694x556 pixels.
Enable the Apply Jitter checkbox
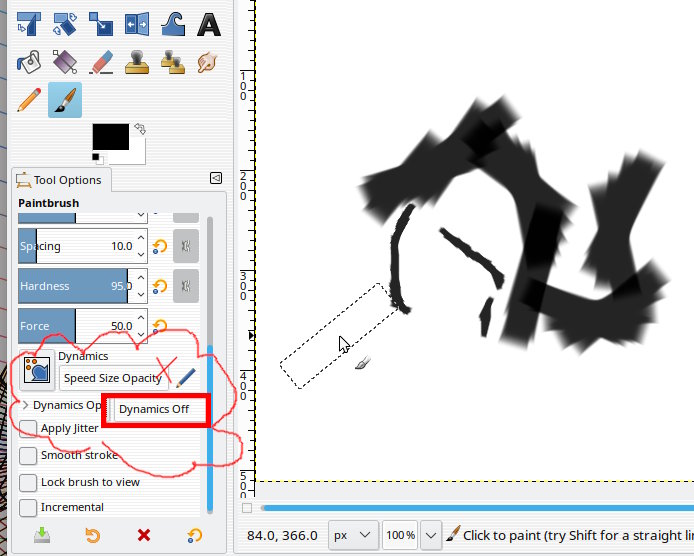coord(28,429)
